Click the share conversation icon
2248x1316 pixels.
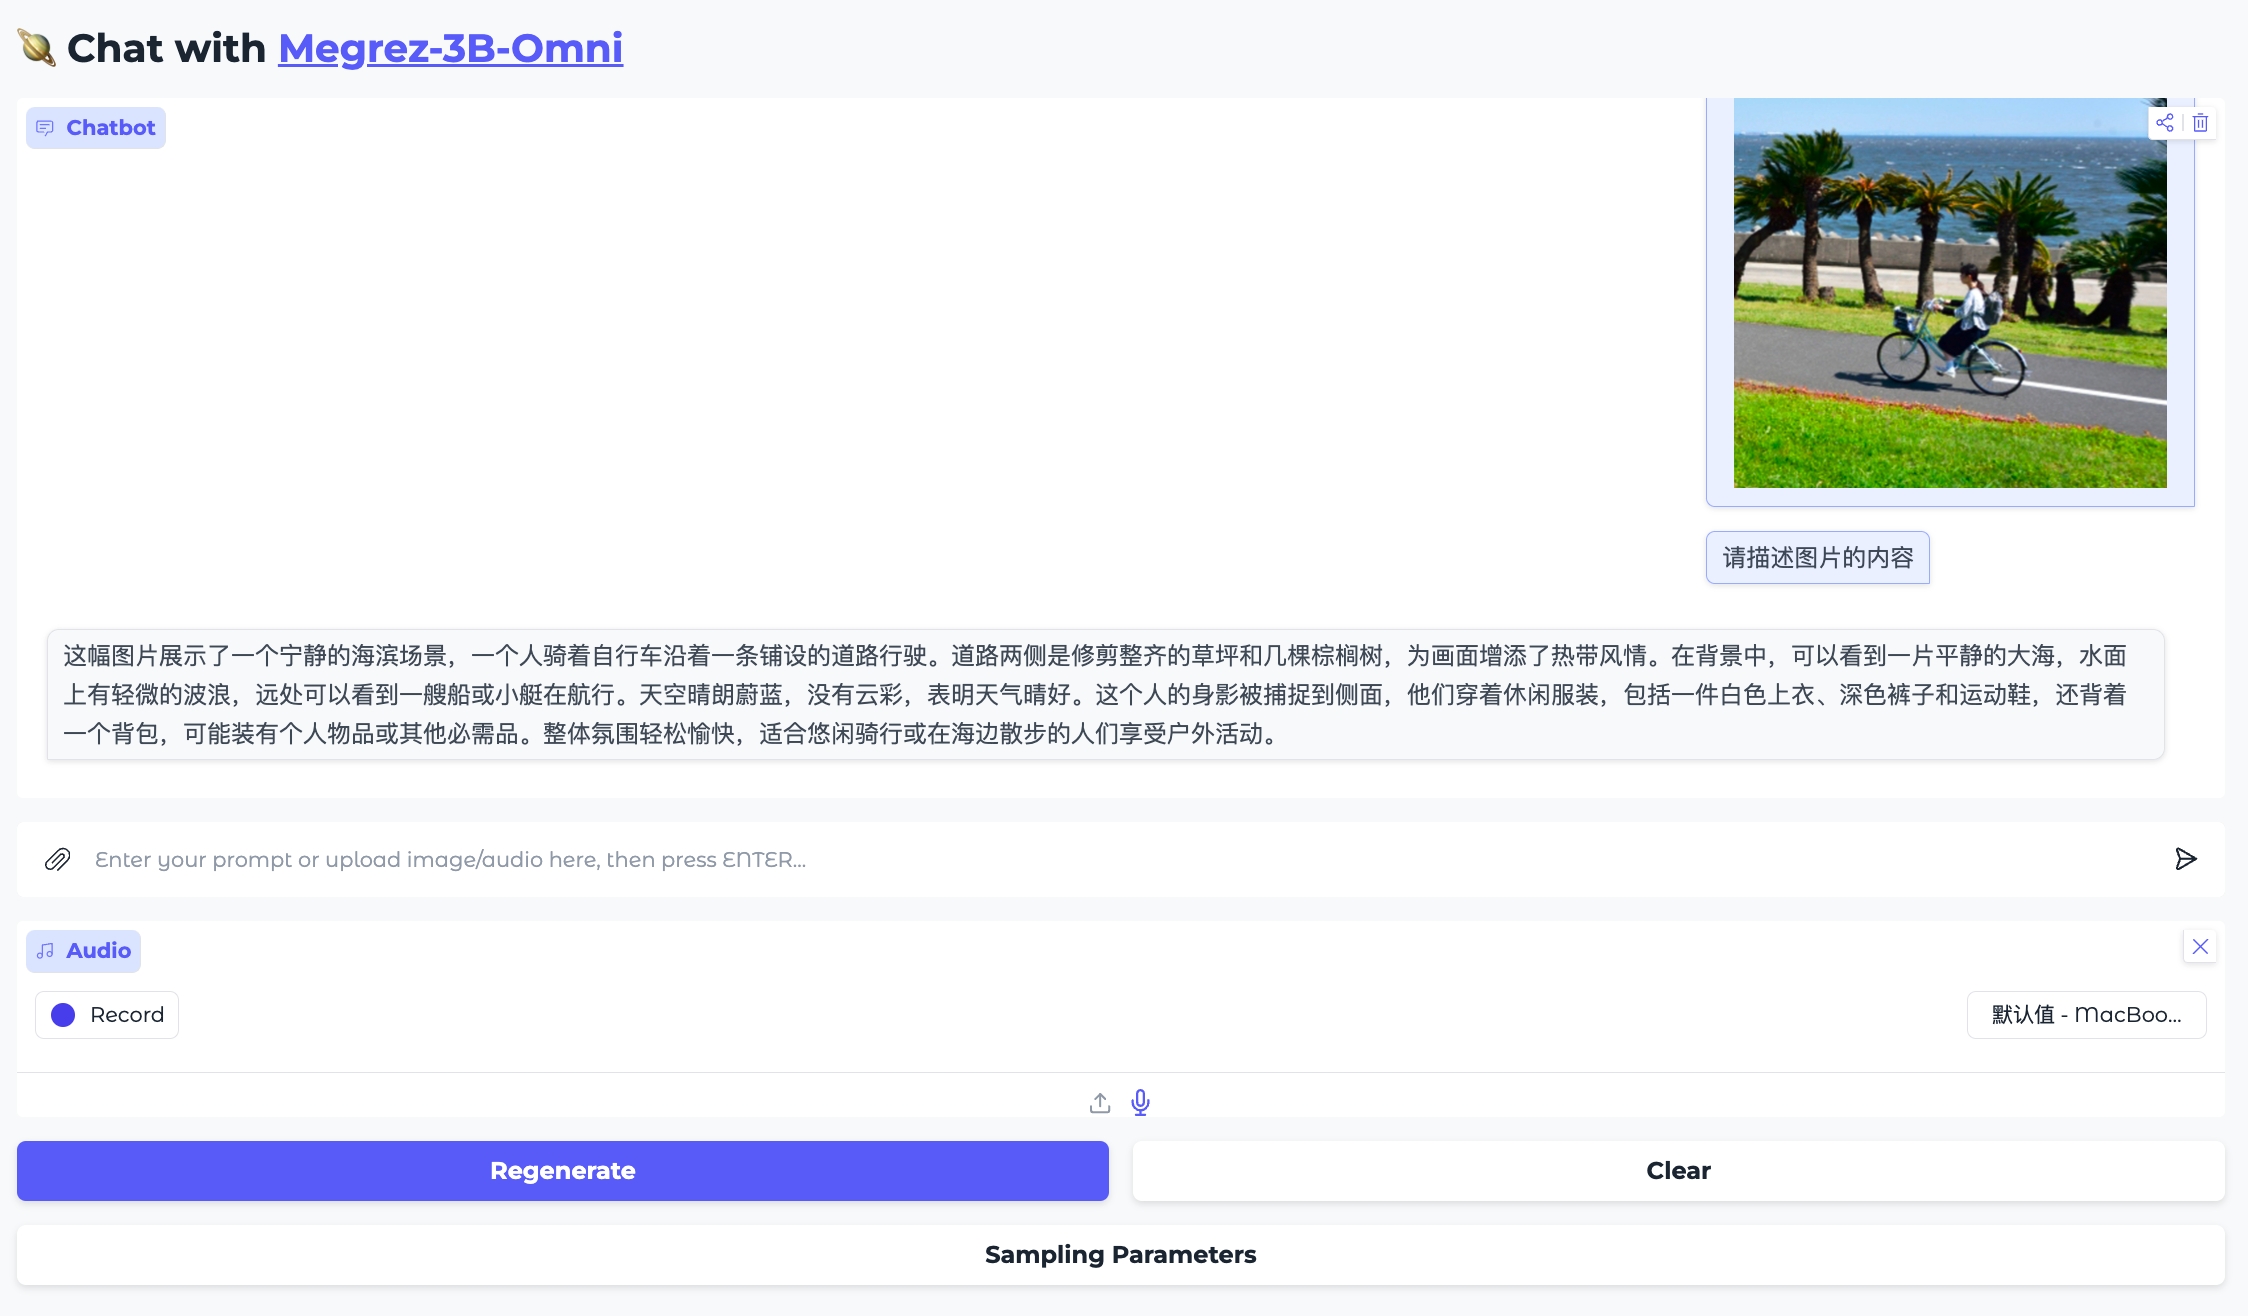[x=2165, y=123]
